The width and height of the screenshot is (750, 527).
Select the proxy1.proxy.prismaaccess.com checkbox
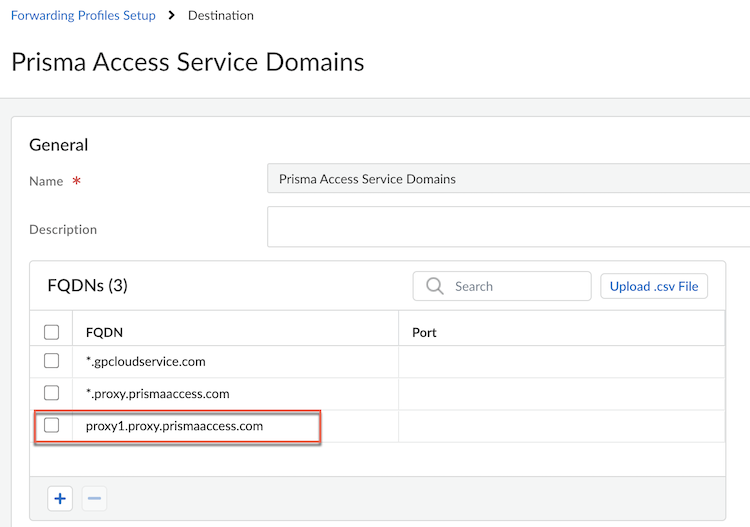[x=52, y=425]
